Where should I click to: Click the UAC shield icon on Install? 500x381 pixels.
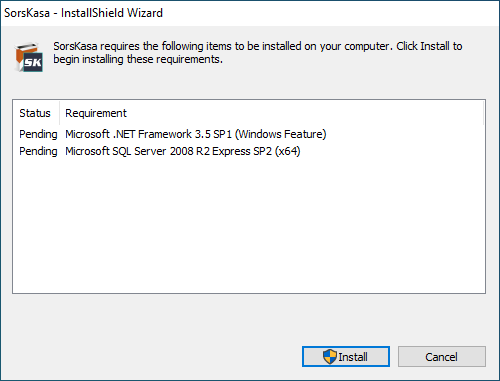(330, 356)
